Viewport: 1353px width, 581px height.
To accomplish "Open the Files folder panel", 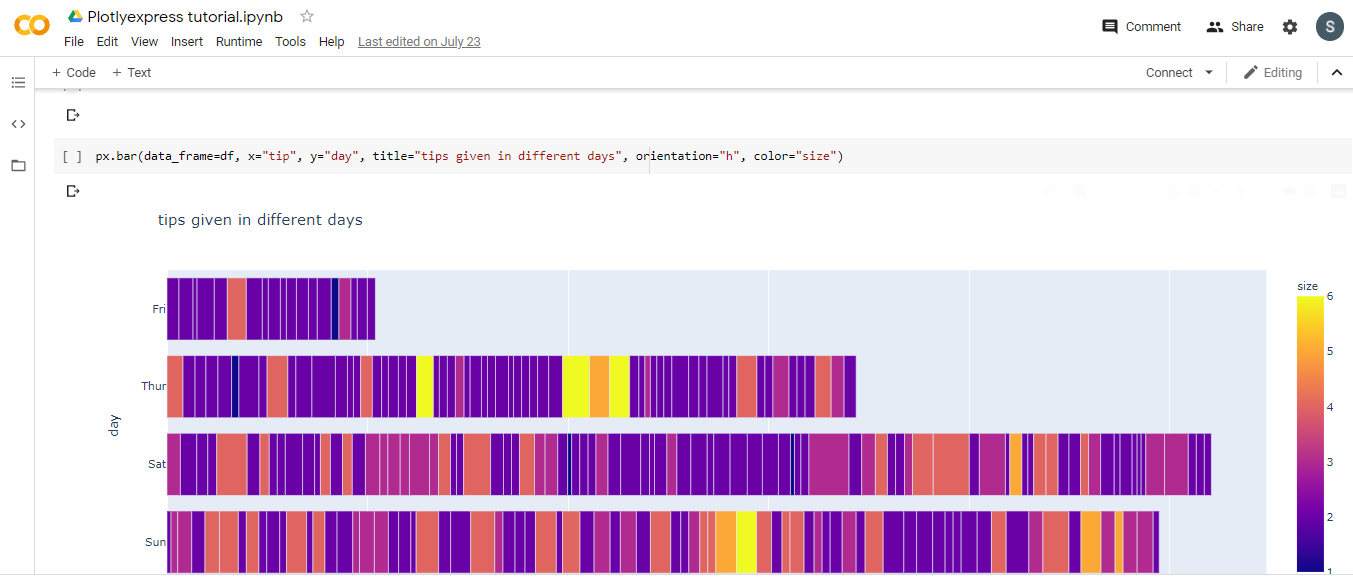I will (x=18, y=165).
